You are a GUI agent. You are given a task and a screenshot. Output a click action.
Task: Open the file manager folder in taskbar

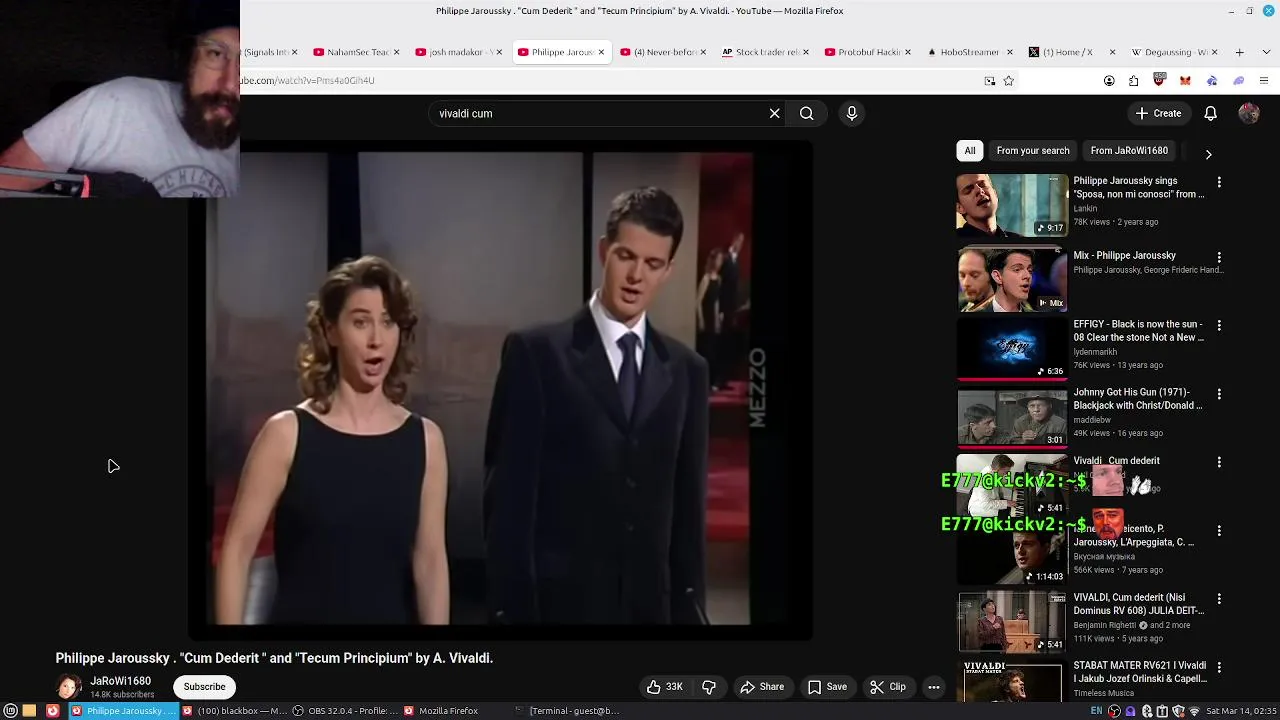pyautogui.click(x=30, y=711)
